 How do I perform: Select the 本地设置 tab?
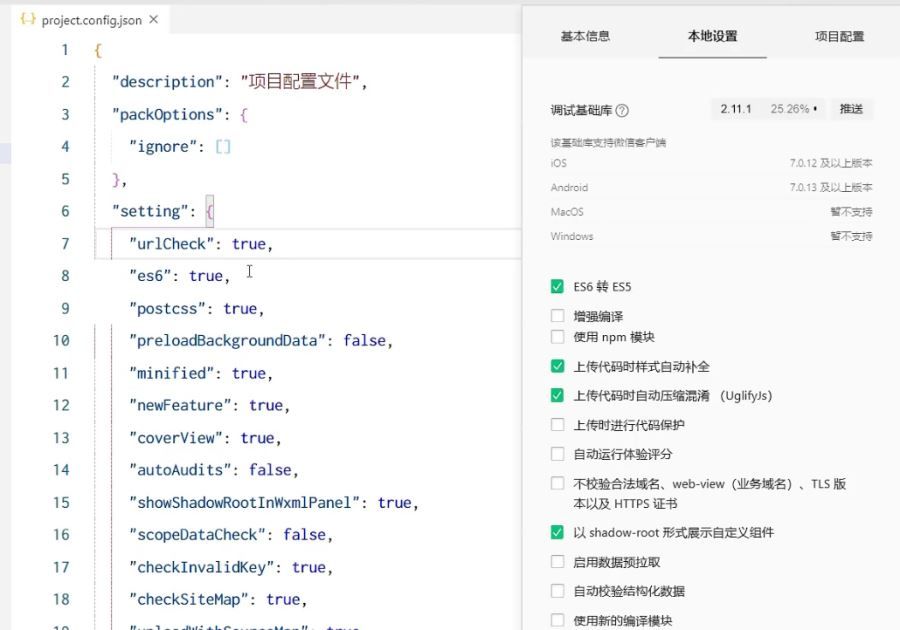pos(712,36)
